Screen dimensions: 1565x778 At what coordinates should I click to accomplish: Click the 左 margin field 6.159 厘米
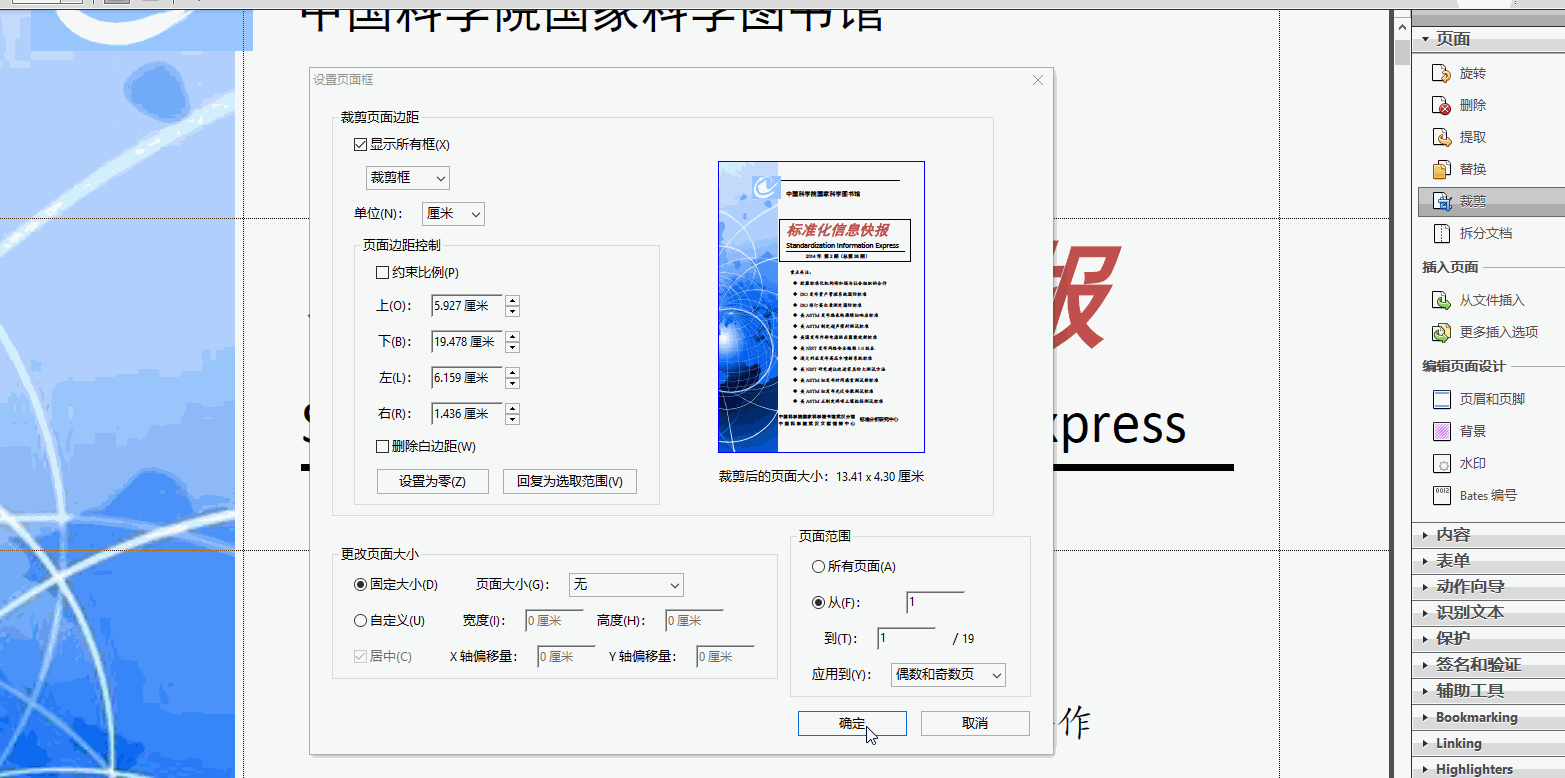point(467,378)
